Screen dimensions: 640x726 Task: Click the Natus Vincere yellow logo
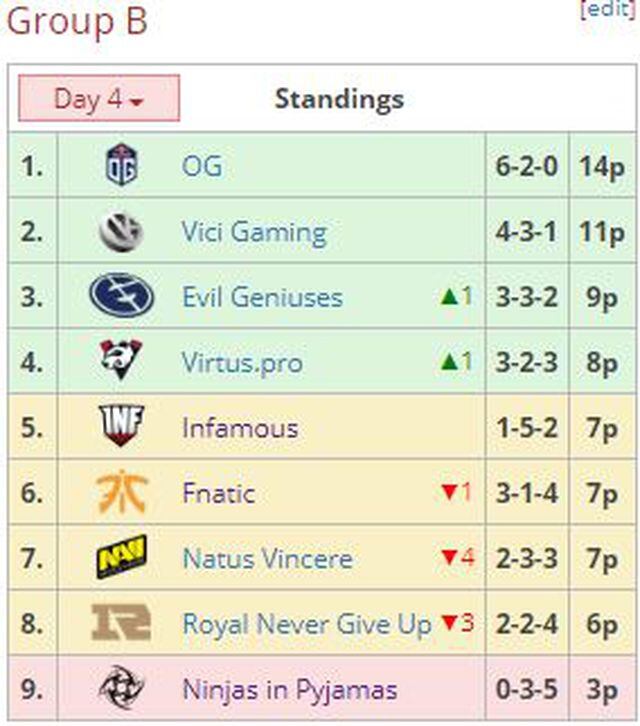[121, 557]
